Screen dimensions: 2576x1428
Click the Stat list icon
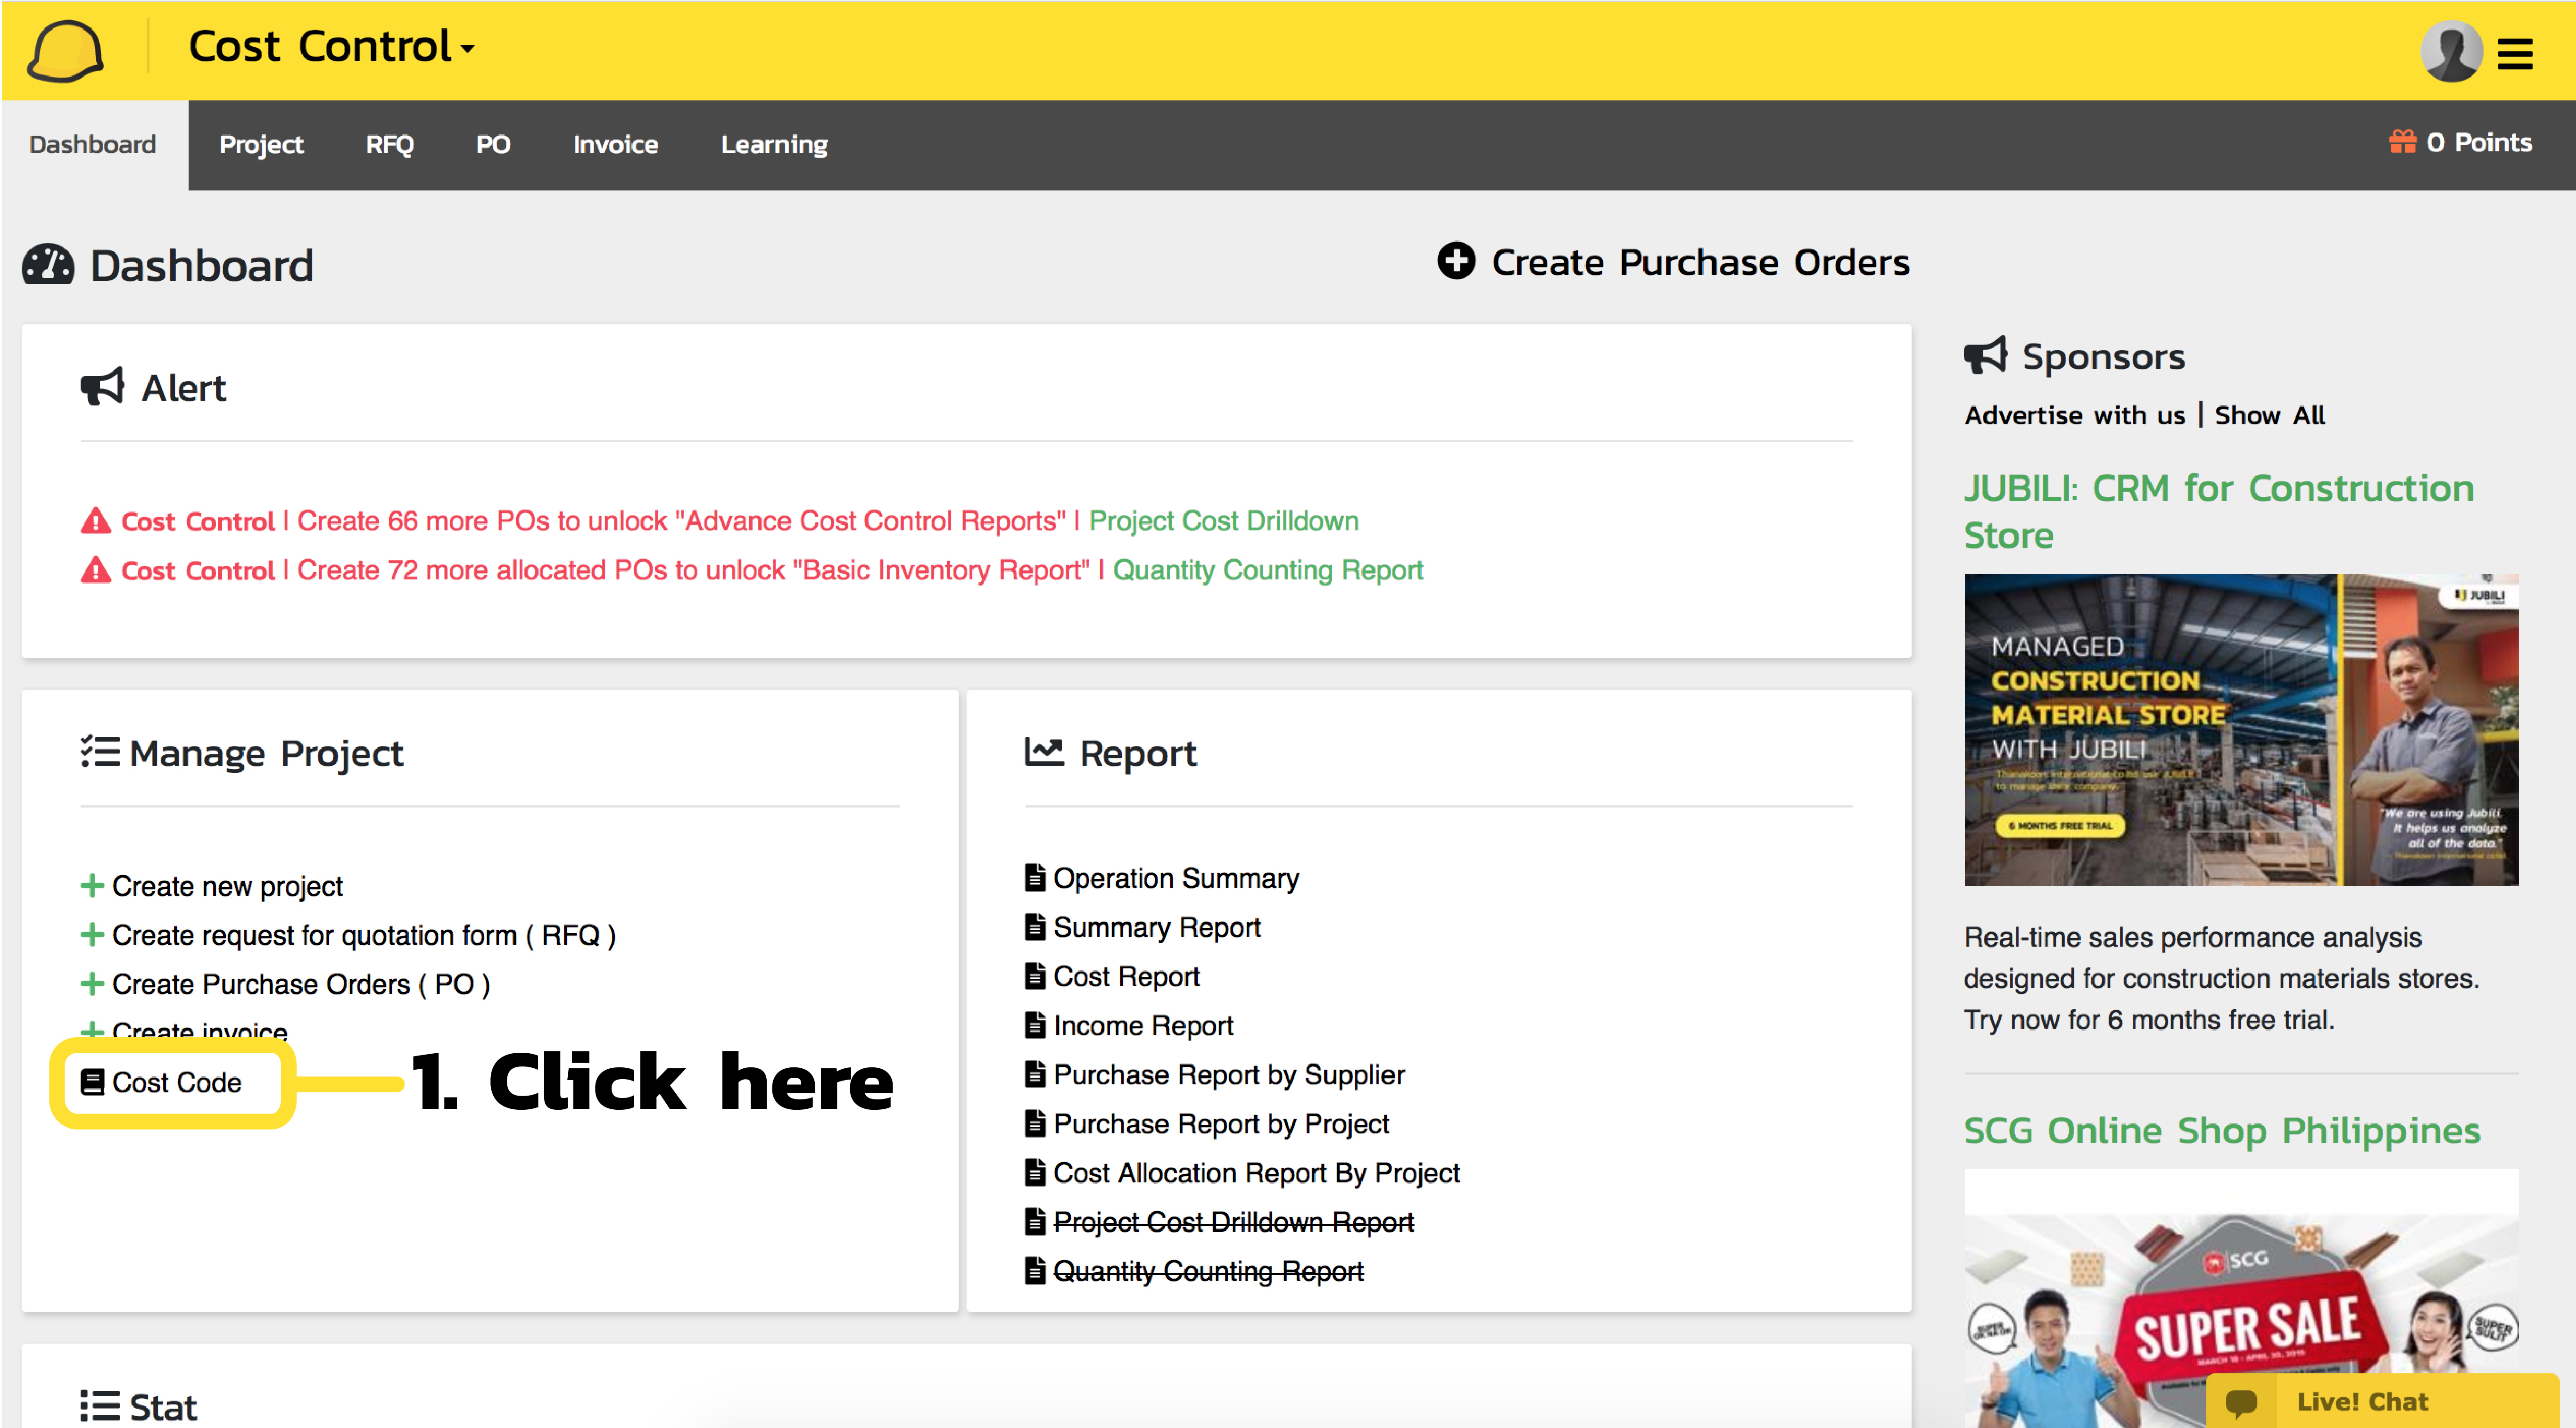tap(100, 1405)
